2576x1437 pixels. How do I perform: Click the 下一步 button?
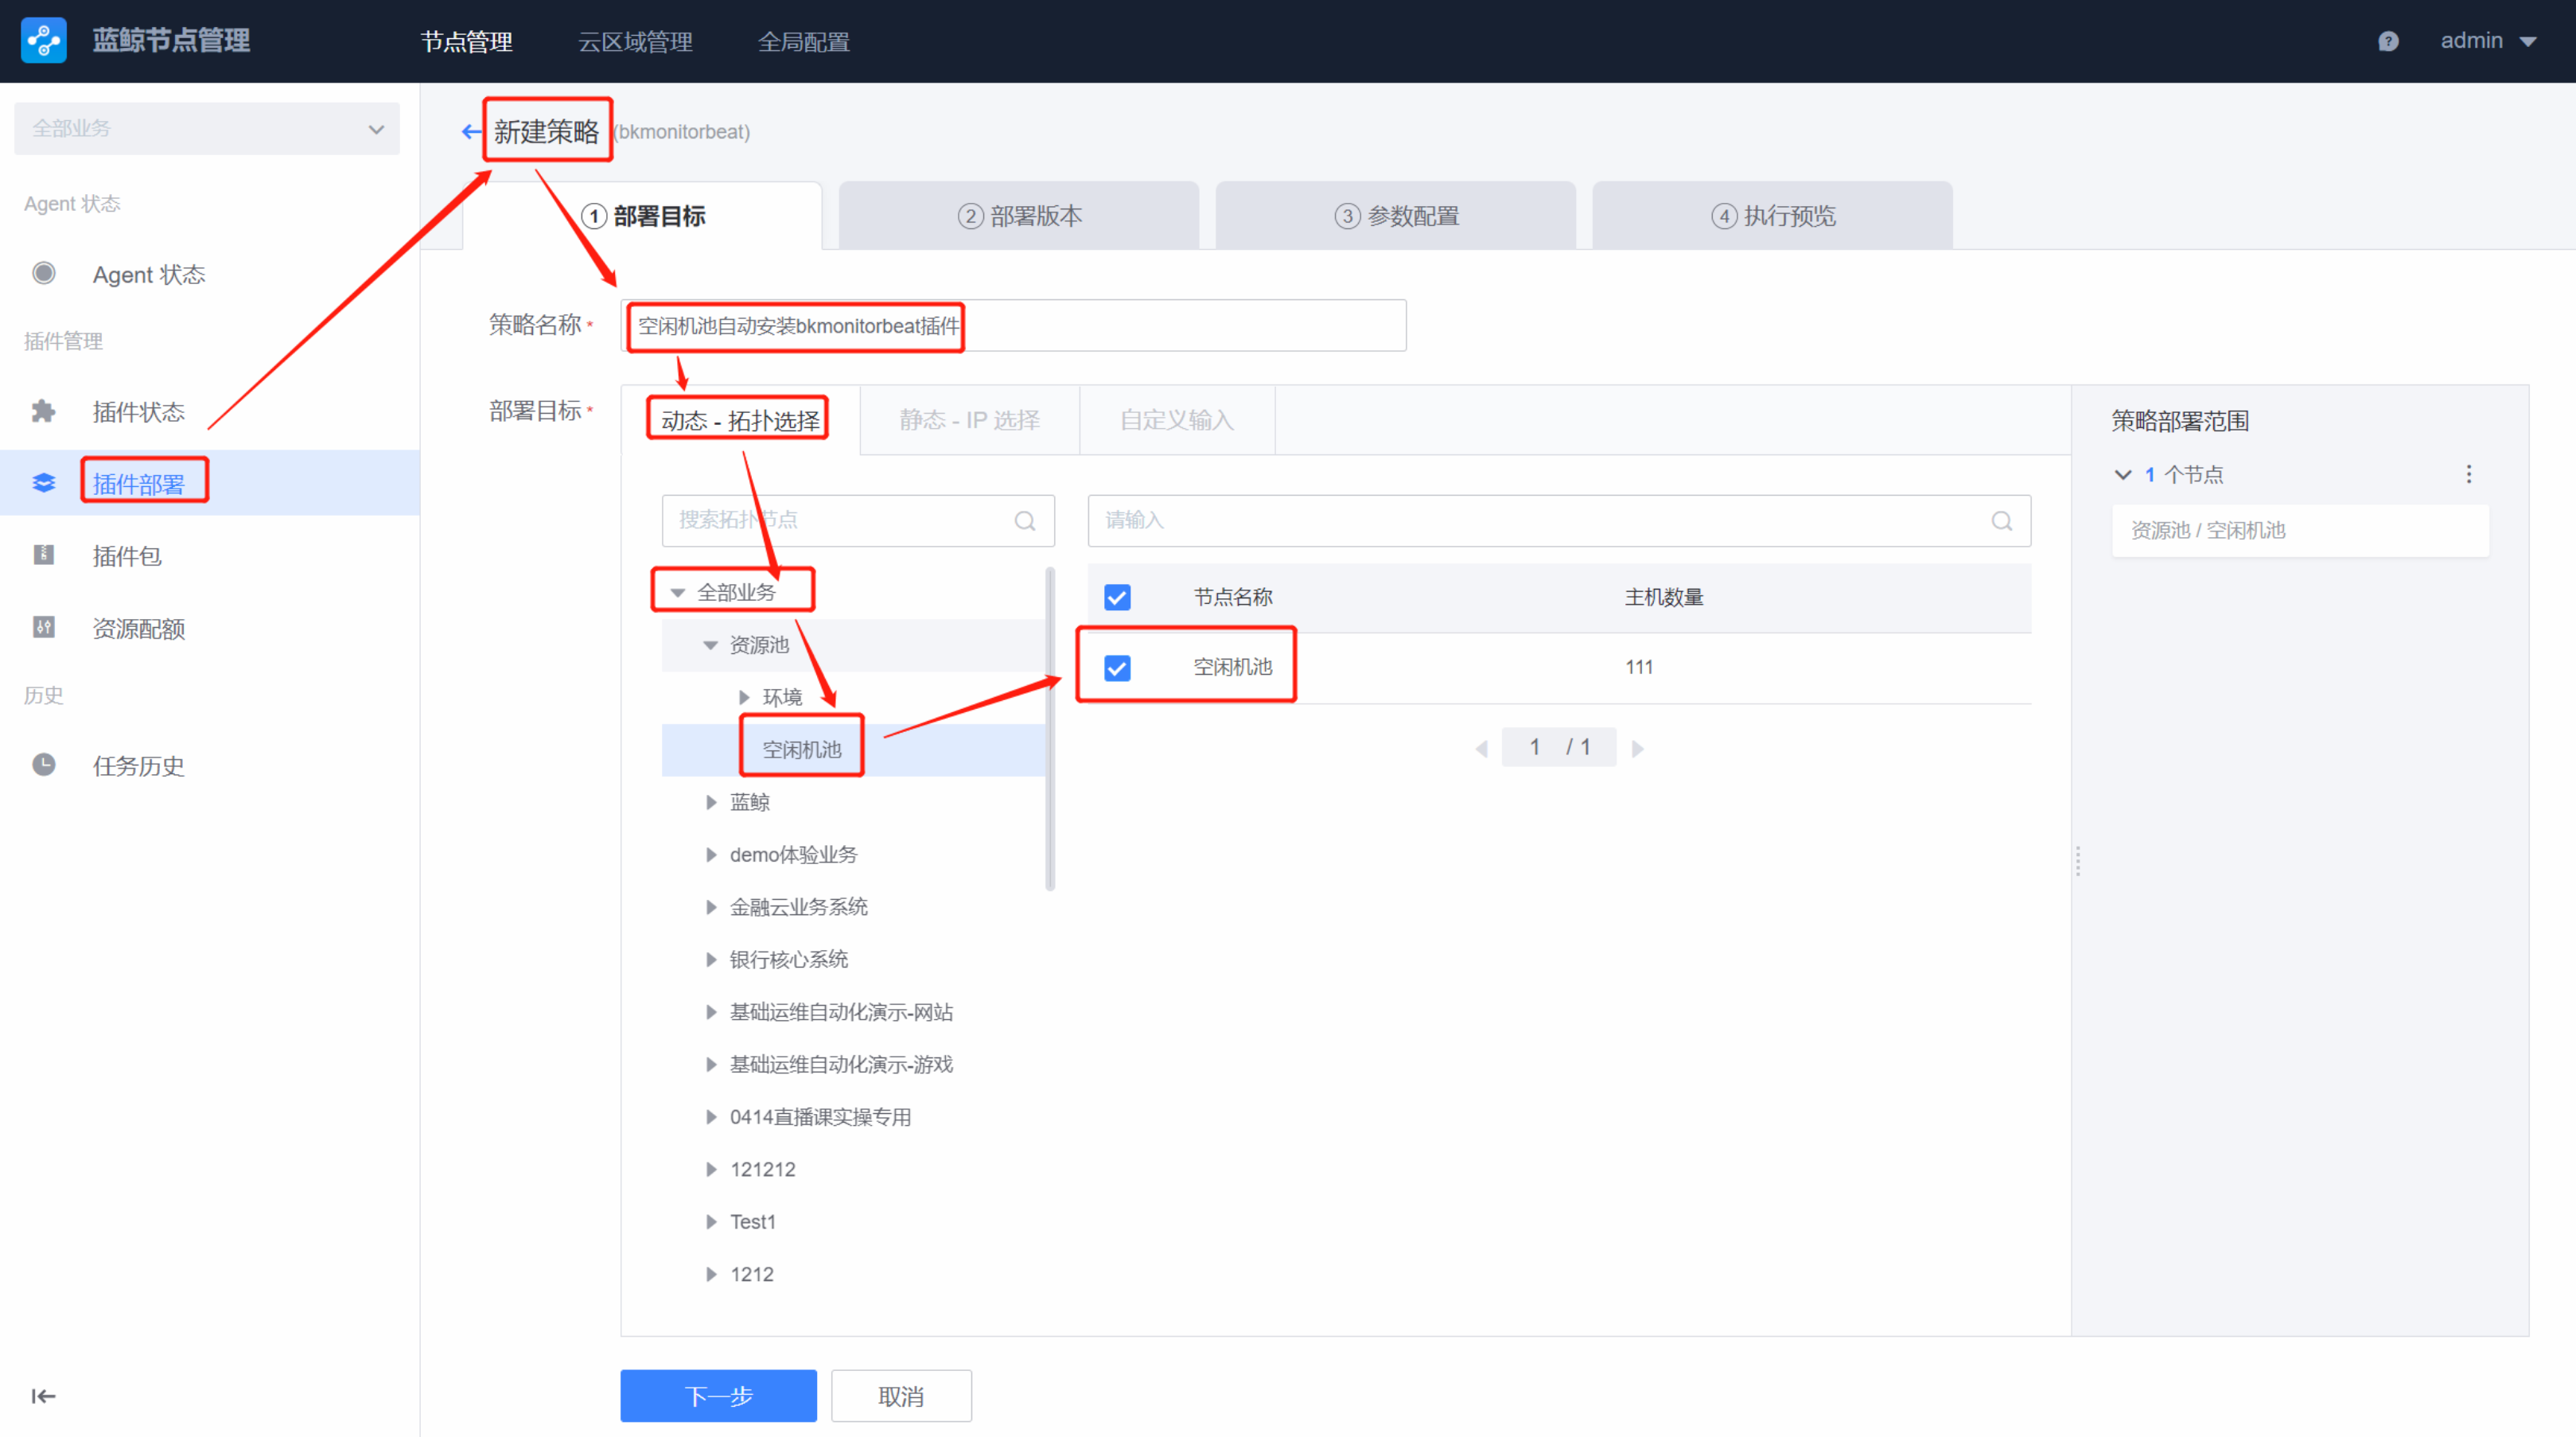718,1396
